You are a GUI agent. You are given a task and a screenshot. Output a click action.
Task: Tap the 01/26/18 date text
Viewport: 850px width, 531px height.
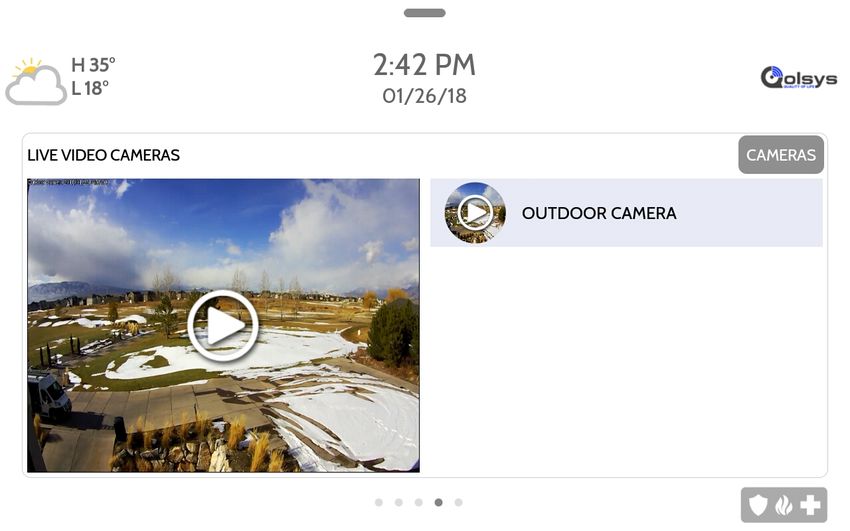424,96
